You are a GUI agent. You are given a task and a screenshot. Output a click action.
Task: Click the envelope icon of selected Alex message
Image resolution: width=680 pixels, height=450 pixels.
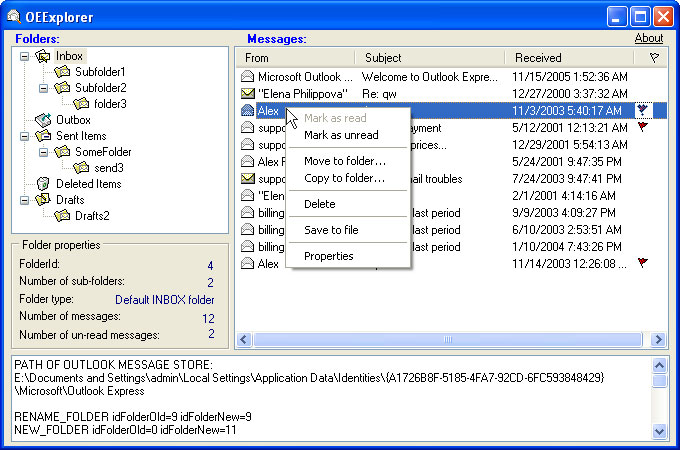[x=247, y=111]
